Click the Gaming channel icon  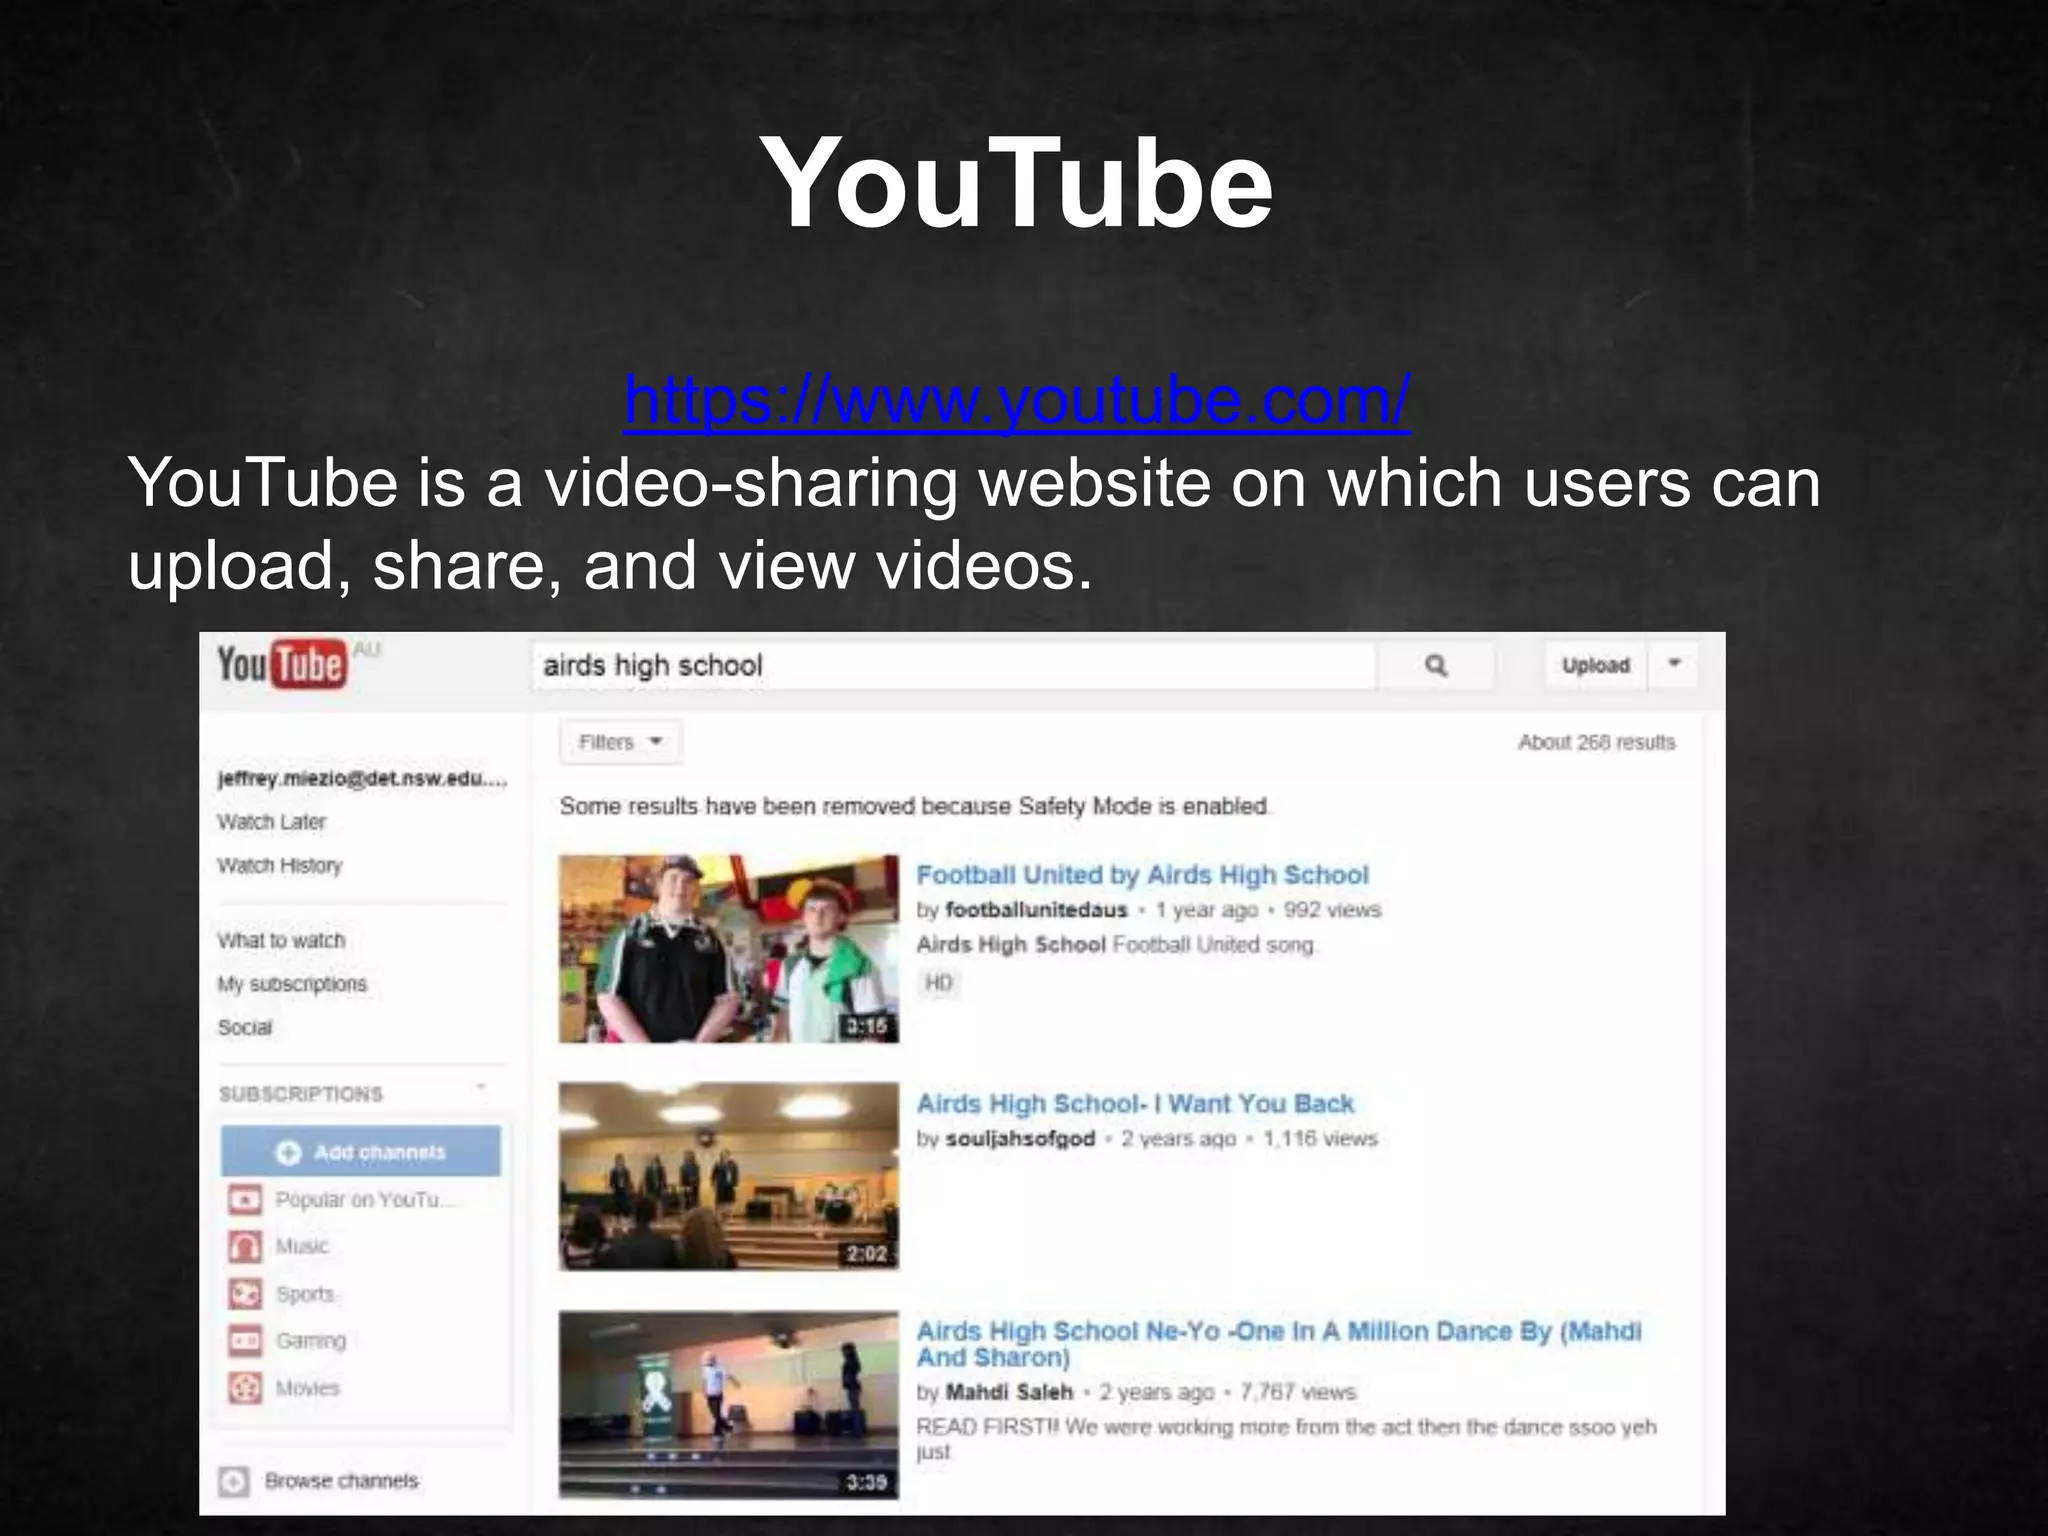(x=245, y=1340)
